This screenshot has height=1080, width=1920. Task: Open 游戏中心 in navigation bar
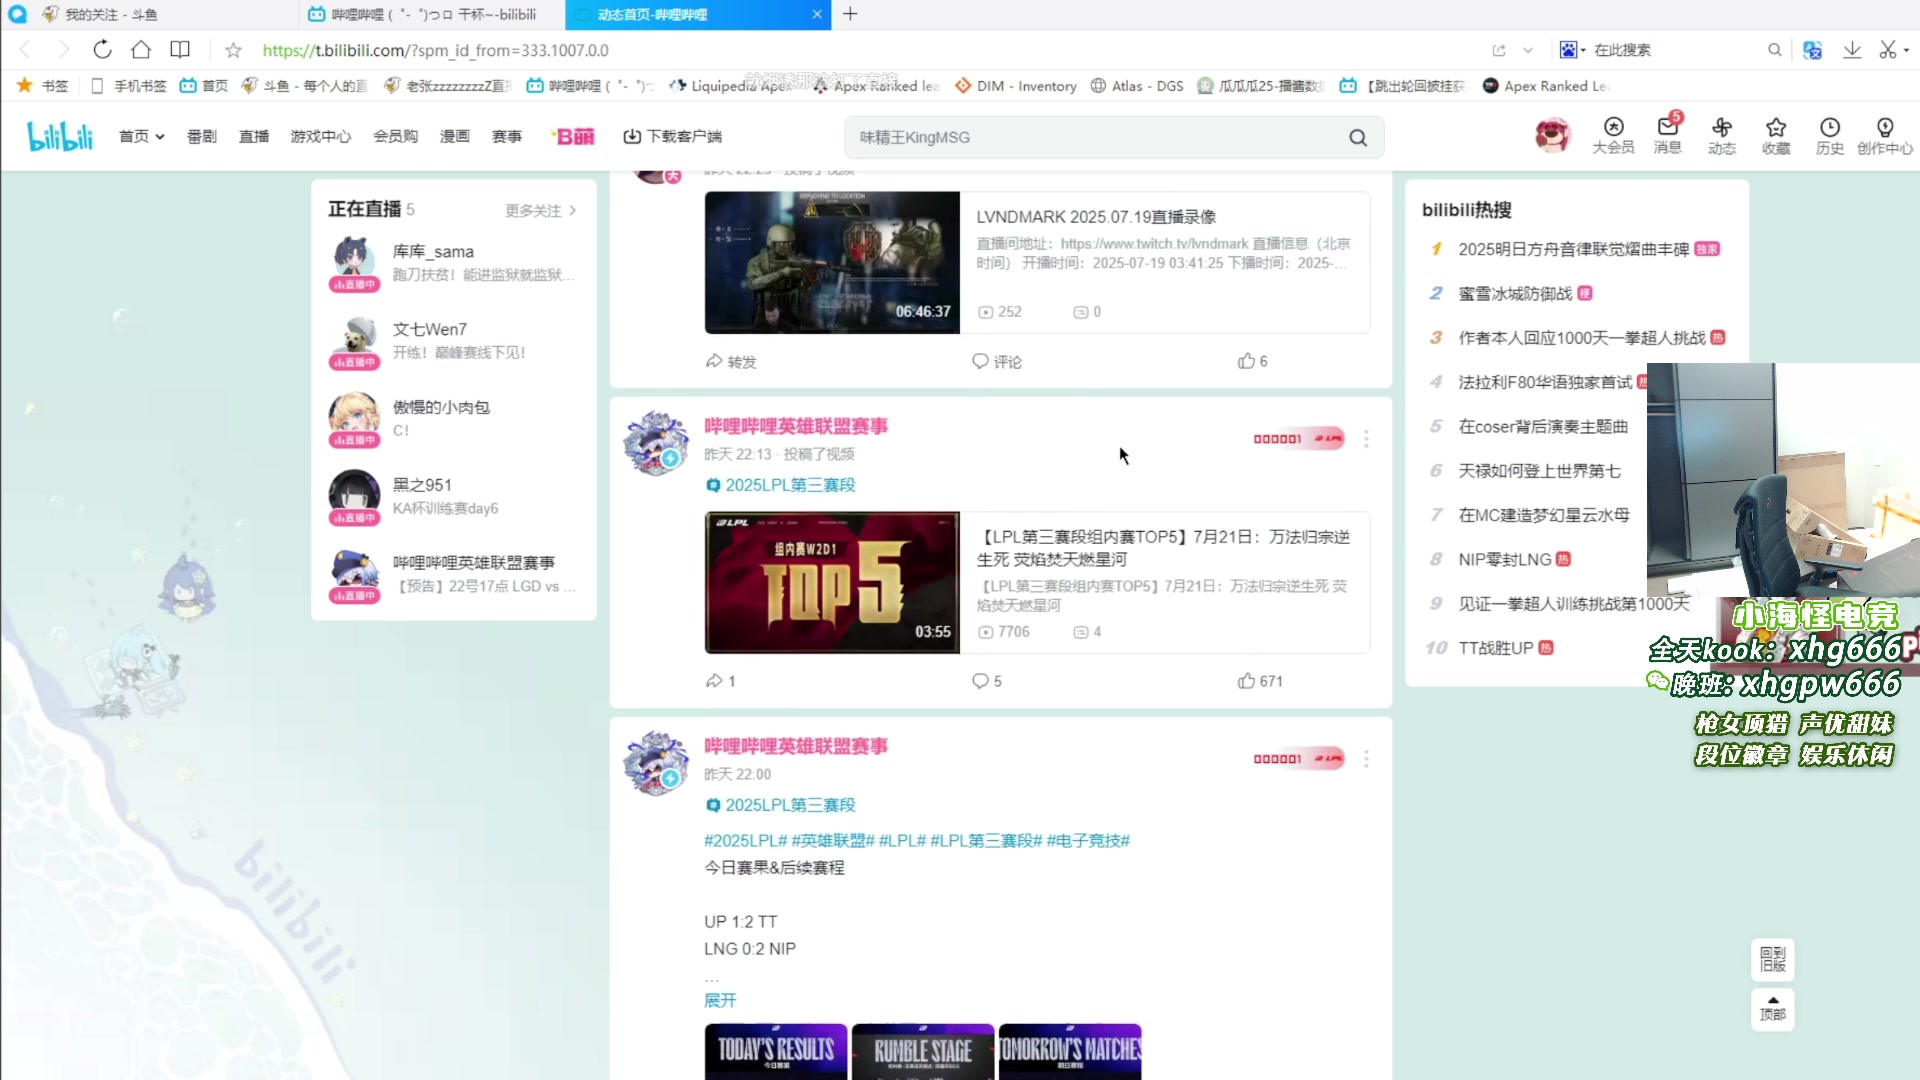click(x=321, y=137)
